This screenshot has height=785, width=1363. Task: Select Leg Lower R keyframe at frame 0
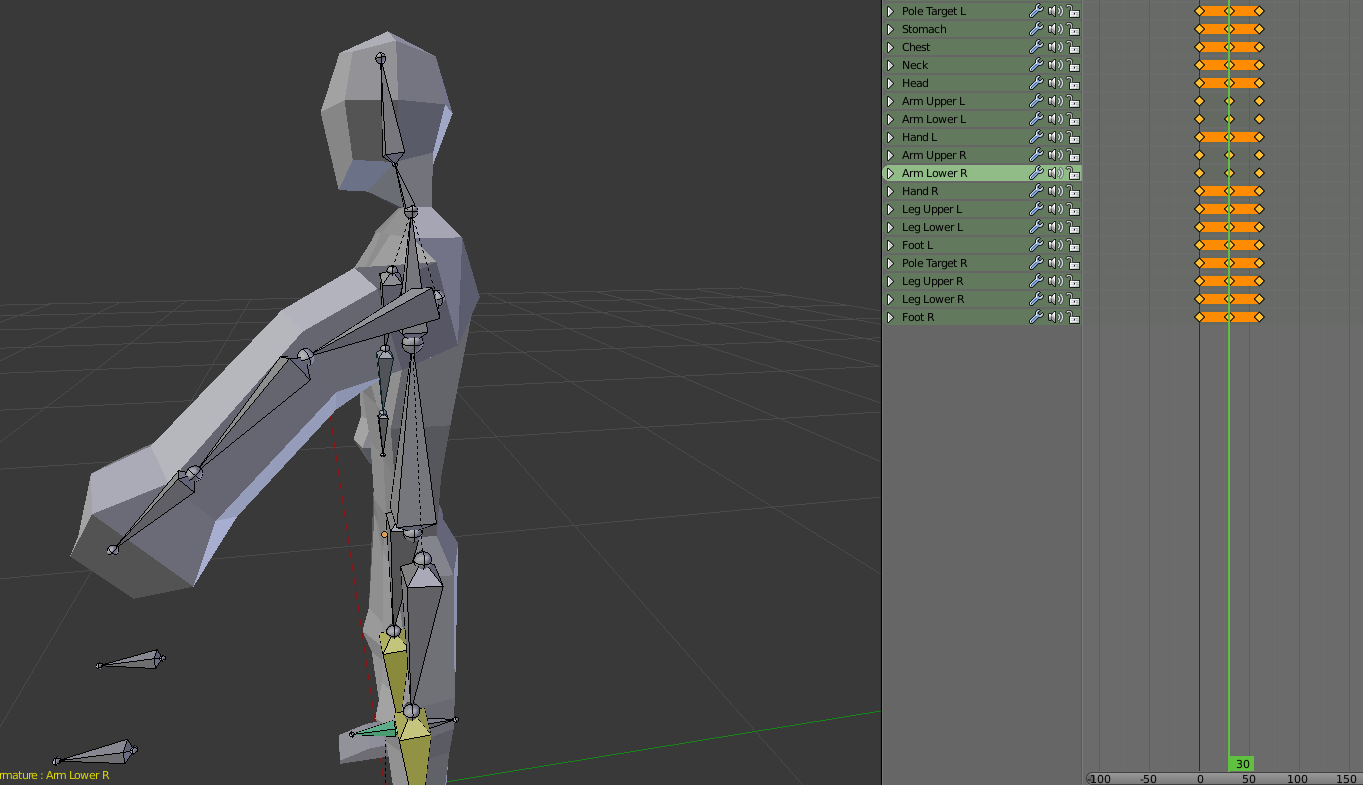click(x=1199, y=299)
